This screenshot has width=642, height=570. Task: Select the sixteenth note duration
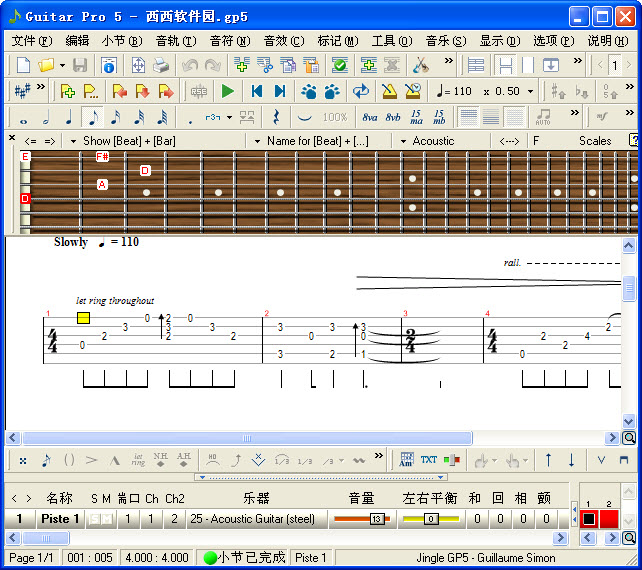click(x=115, y=118)
